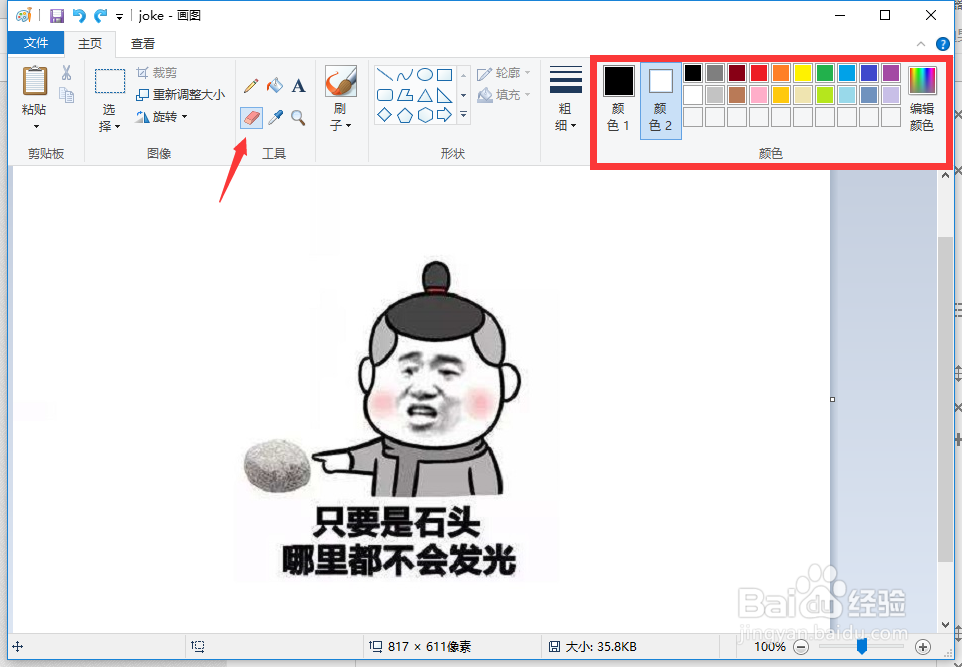The width and height of the screenshot is (962, 667).
Task: Open the 文件 file menu
Action: [x=36, y=43]
